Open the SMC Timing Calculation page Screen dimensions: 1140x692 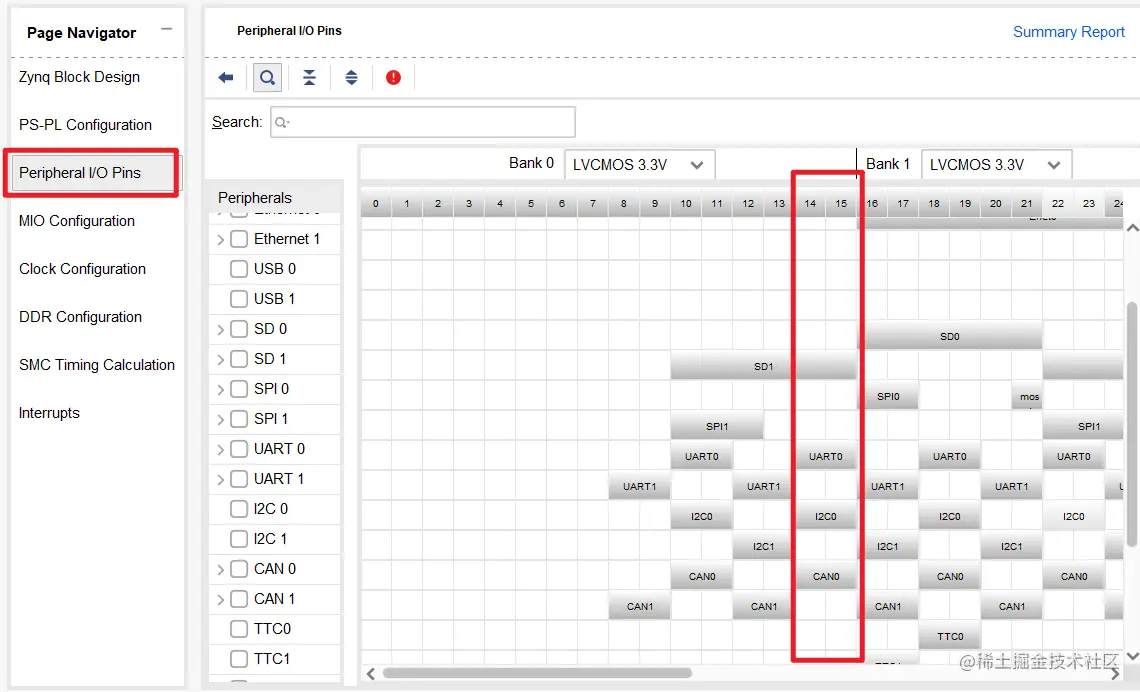point(97,365)
